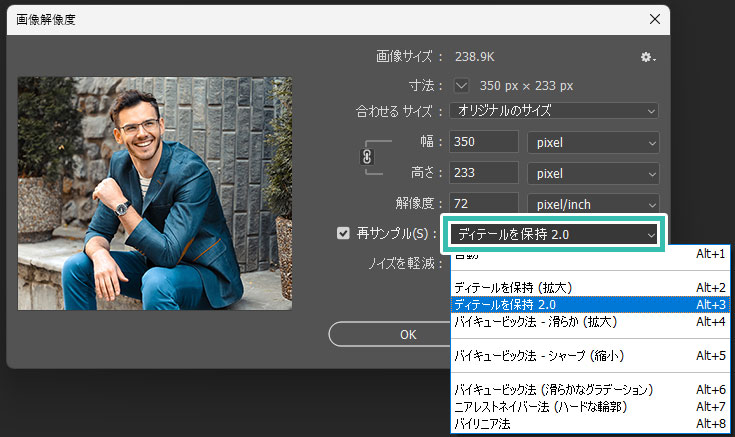Select highlighted ディテールを保持 2.0 option
This screenshot has width=735, height=437.
click(590, 305)
